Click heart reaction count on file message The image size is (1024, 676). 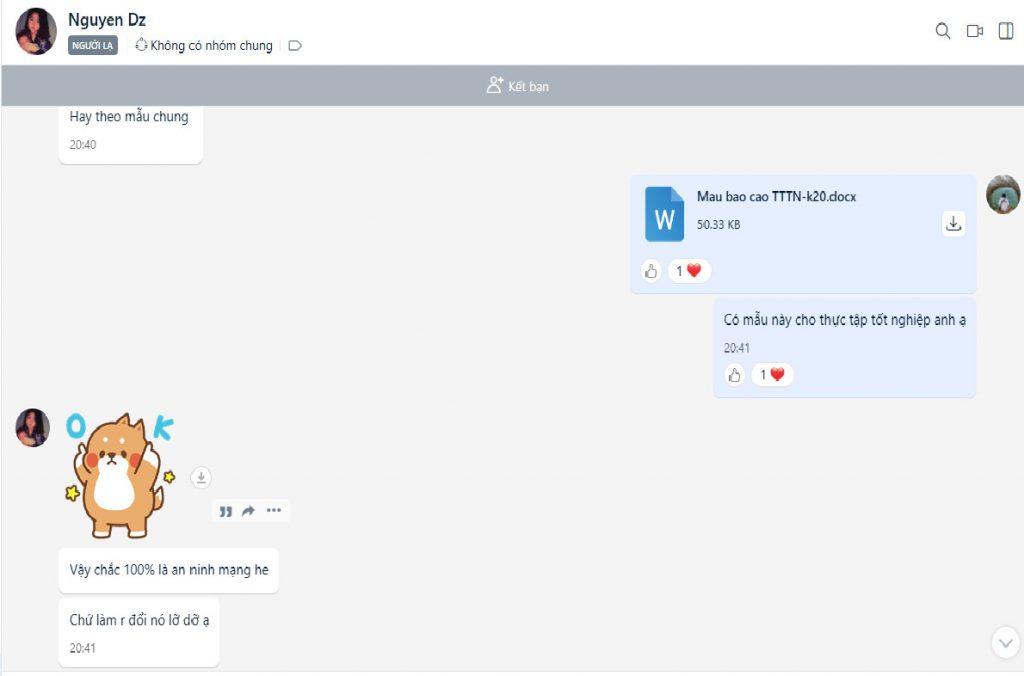[x=689, y=270]
